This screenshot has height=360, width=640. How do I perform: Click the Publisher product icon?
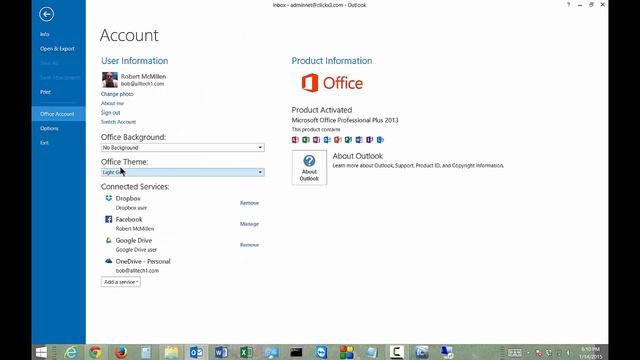click(348, 140)
